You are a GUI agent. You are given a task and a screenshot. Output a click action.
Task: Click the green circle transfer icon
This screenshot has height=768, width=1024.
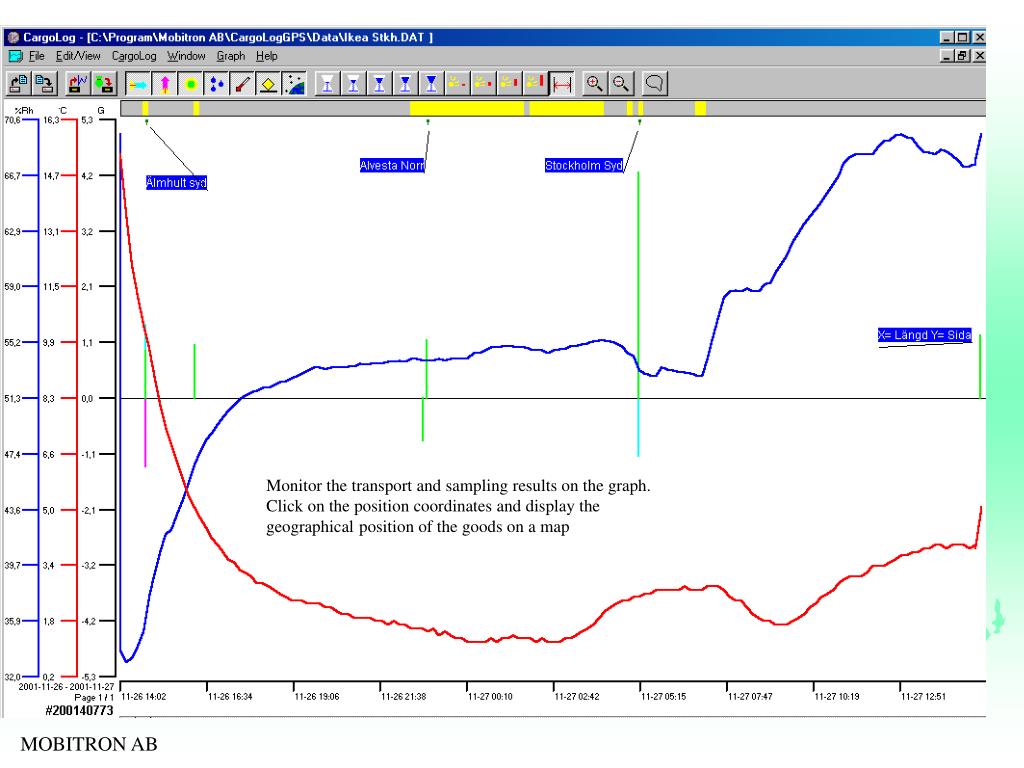[104, 84]
